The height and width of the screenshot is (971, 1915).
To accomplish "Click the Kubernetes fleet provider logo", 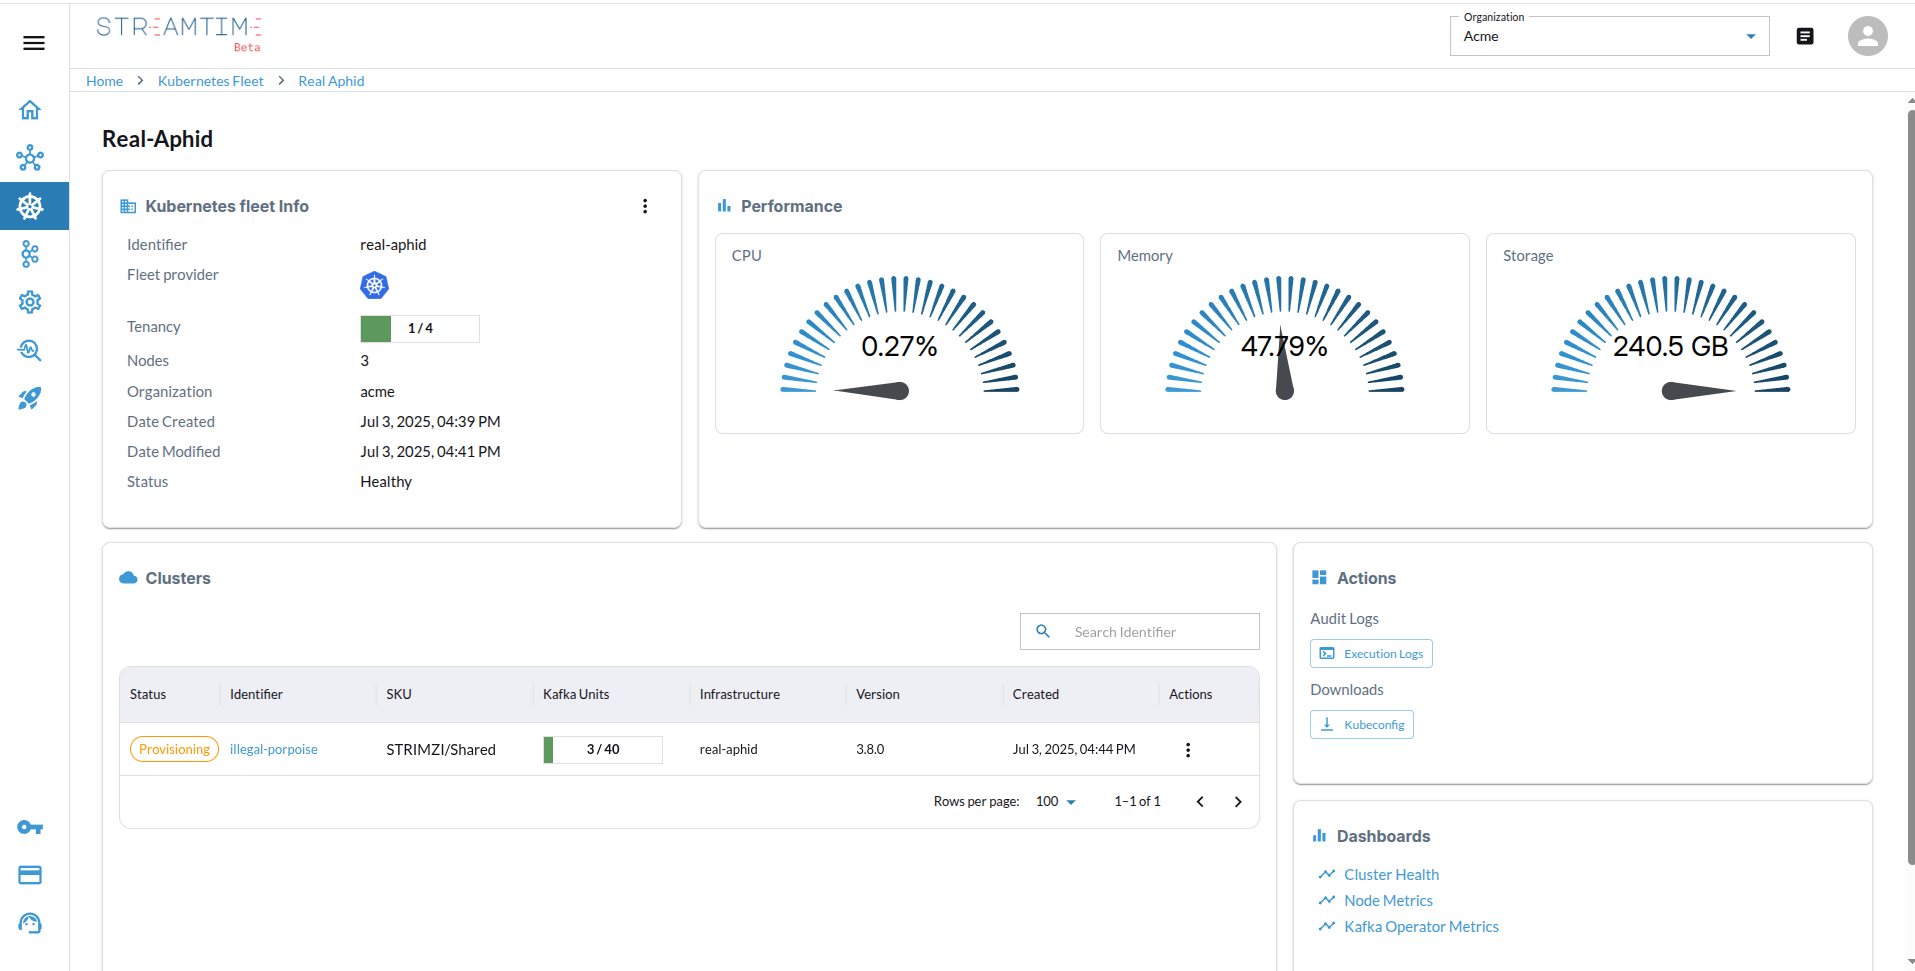I will click(x=374, y=285).
